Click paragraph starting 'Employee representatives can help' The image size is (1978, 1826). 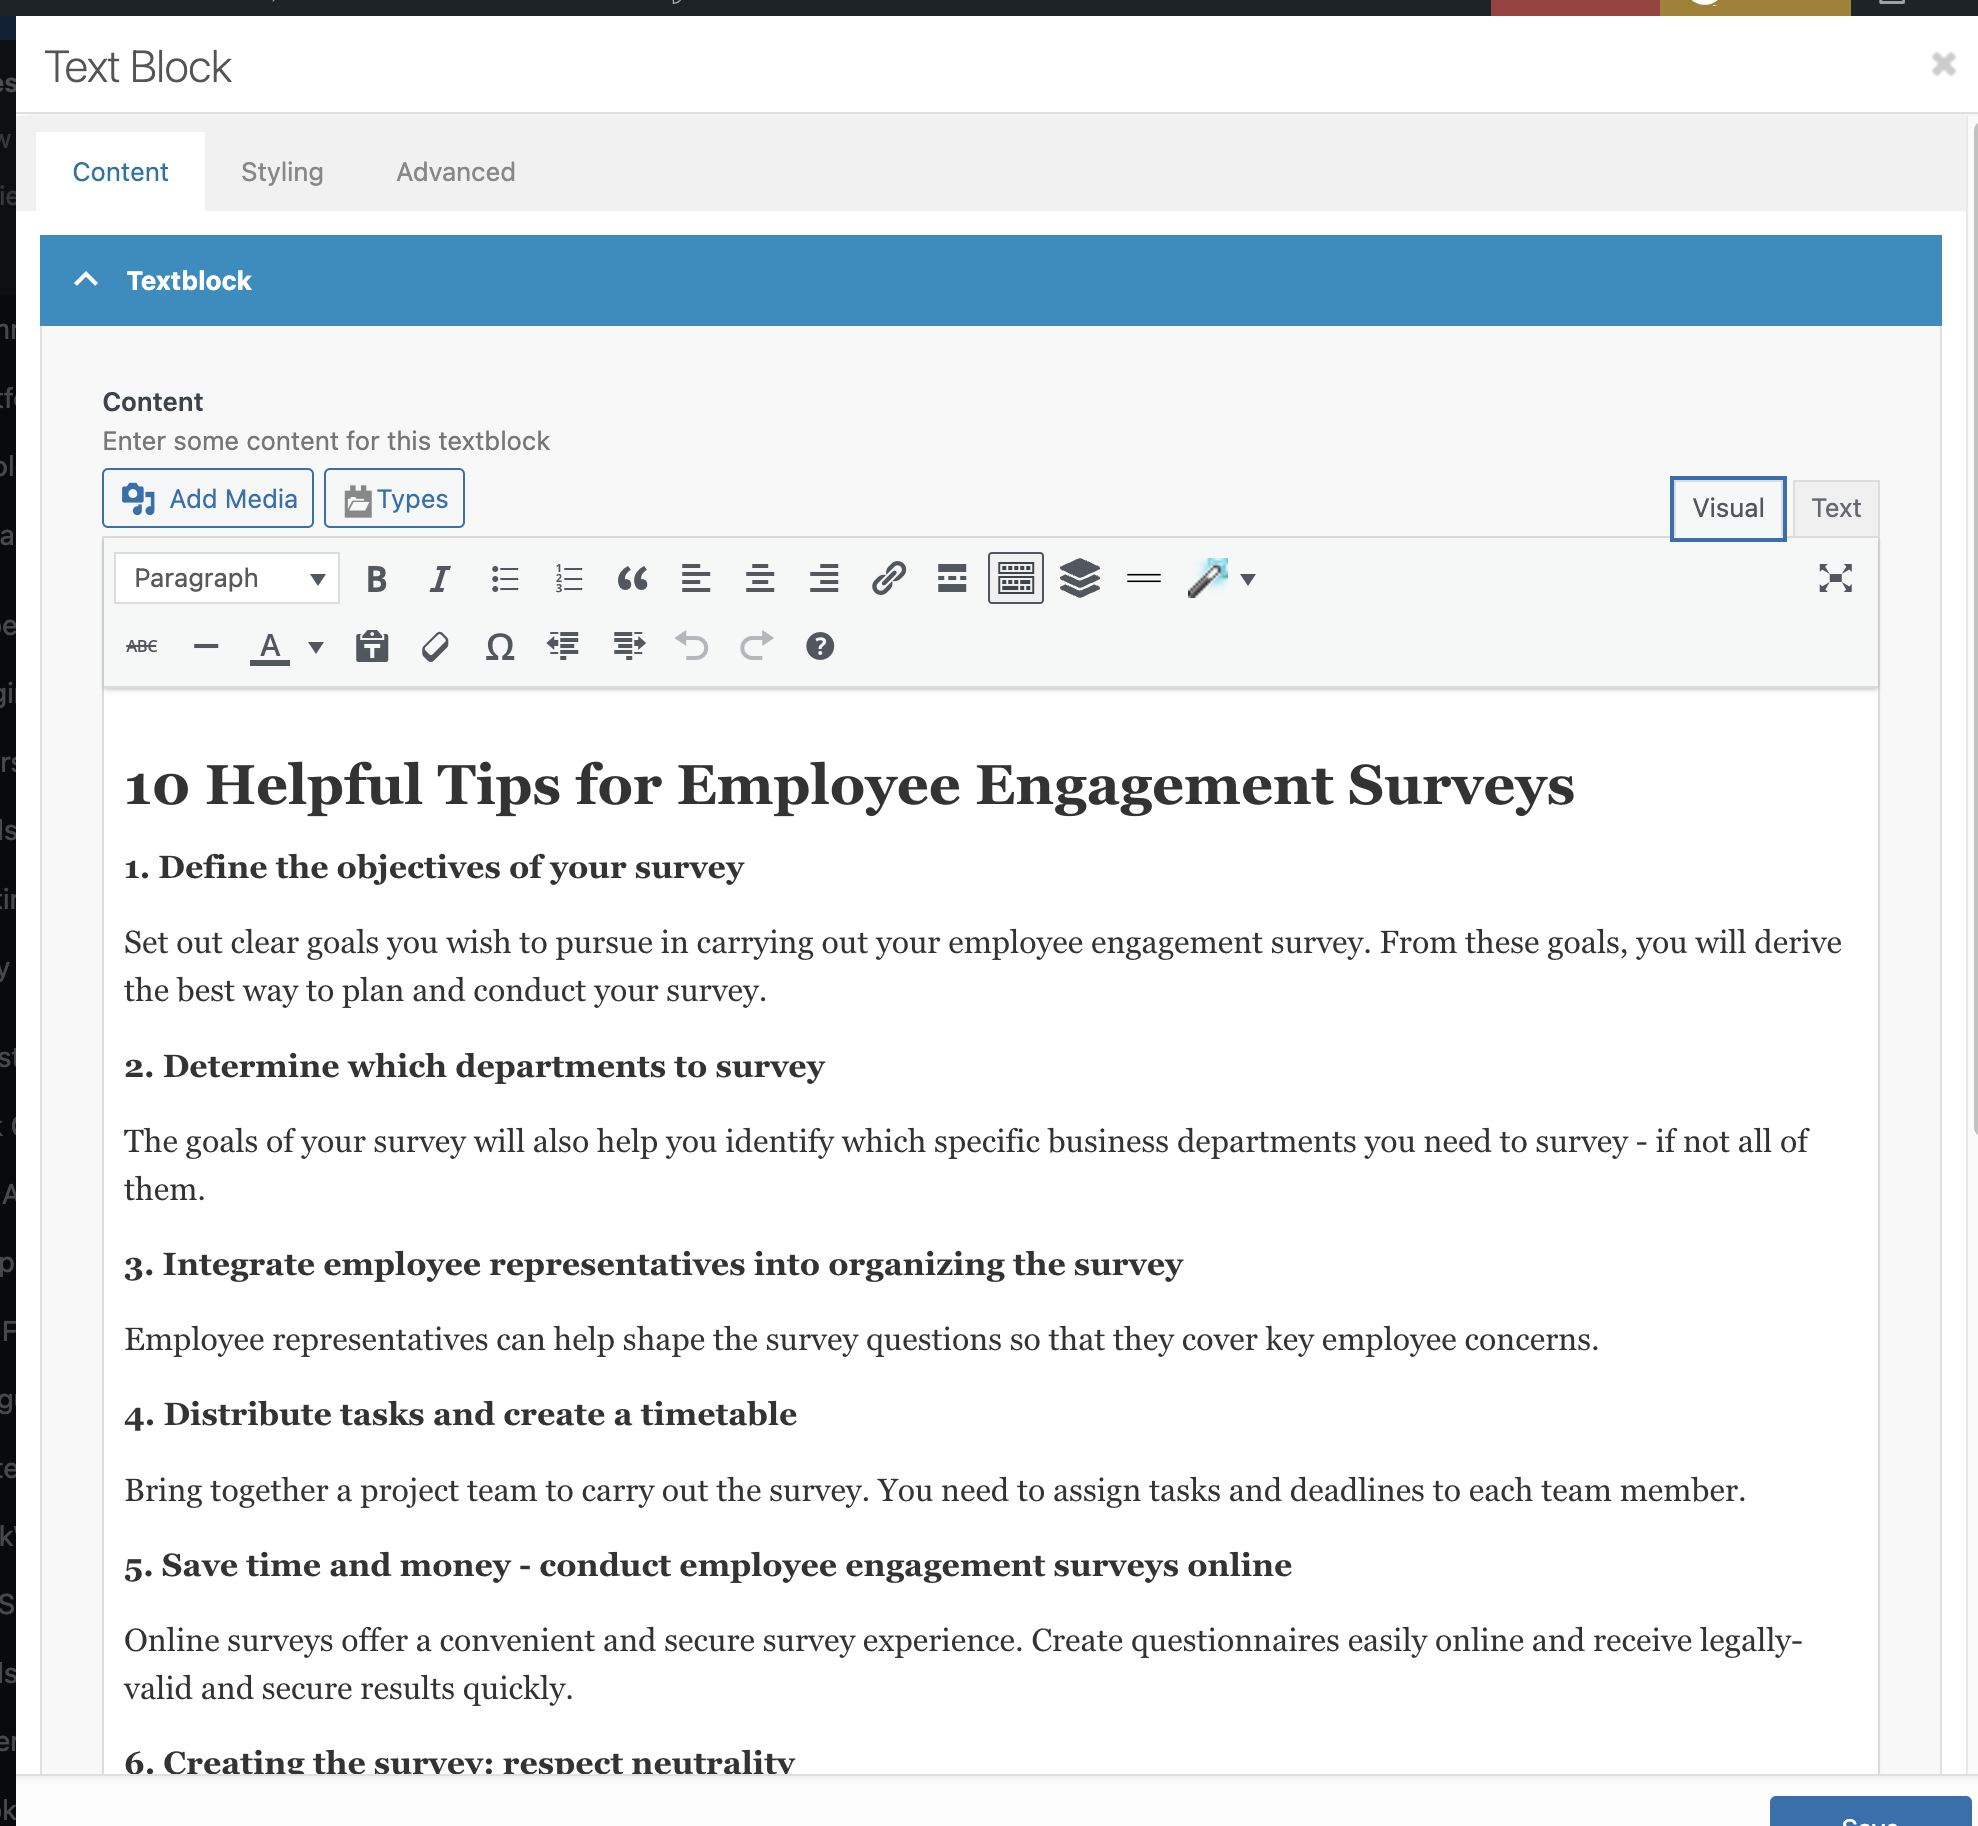pos(861,1339)
